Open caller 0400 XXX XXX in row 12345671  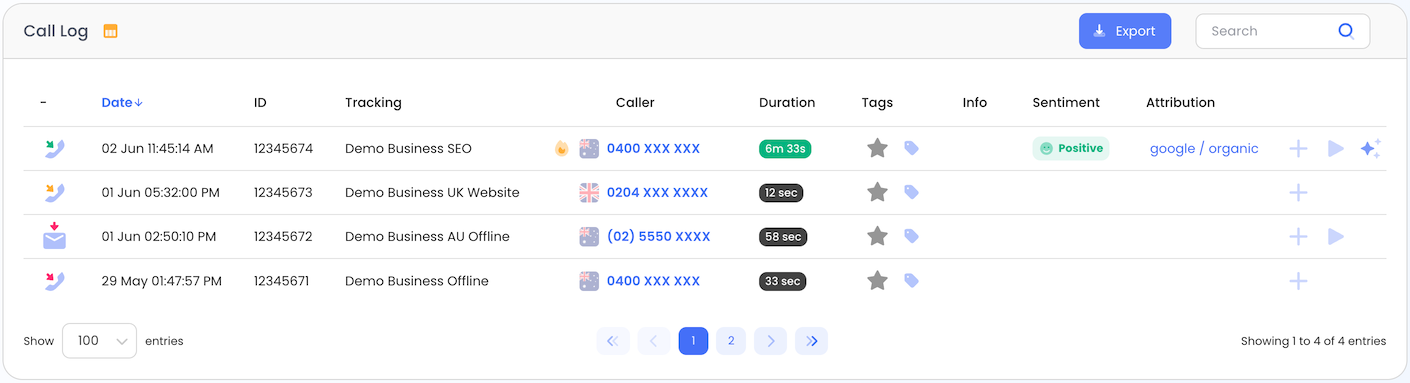(x=653, y=281)
